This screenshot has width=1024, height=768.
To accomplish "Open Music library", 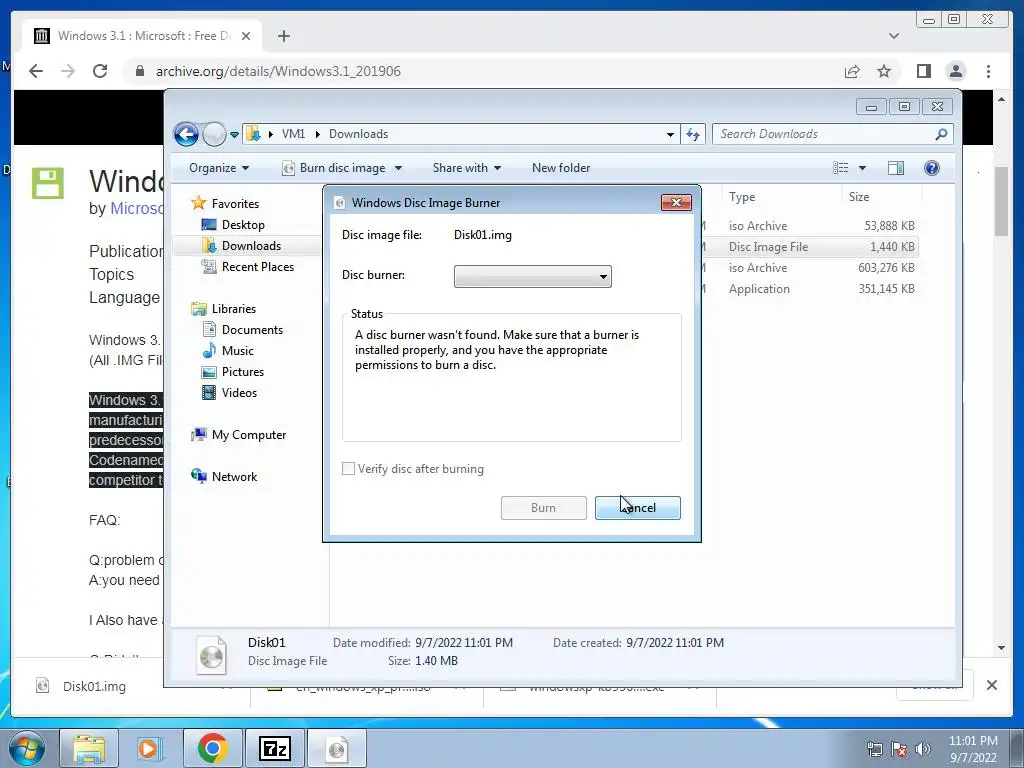I will pyautogui.click(x=229, y=351).
